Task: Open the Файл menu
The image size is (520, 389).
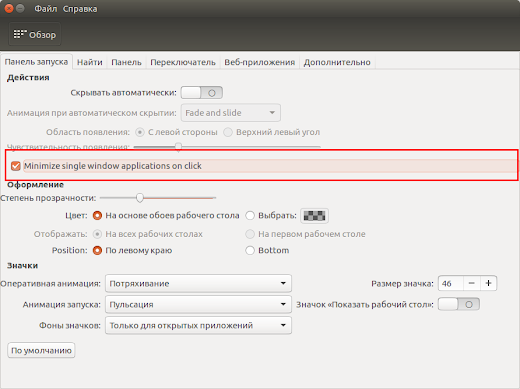Action: point(46,9)
